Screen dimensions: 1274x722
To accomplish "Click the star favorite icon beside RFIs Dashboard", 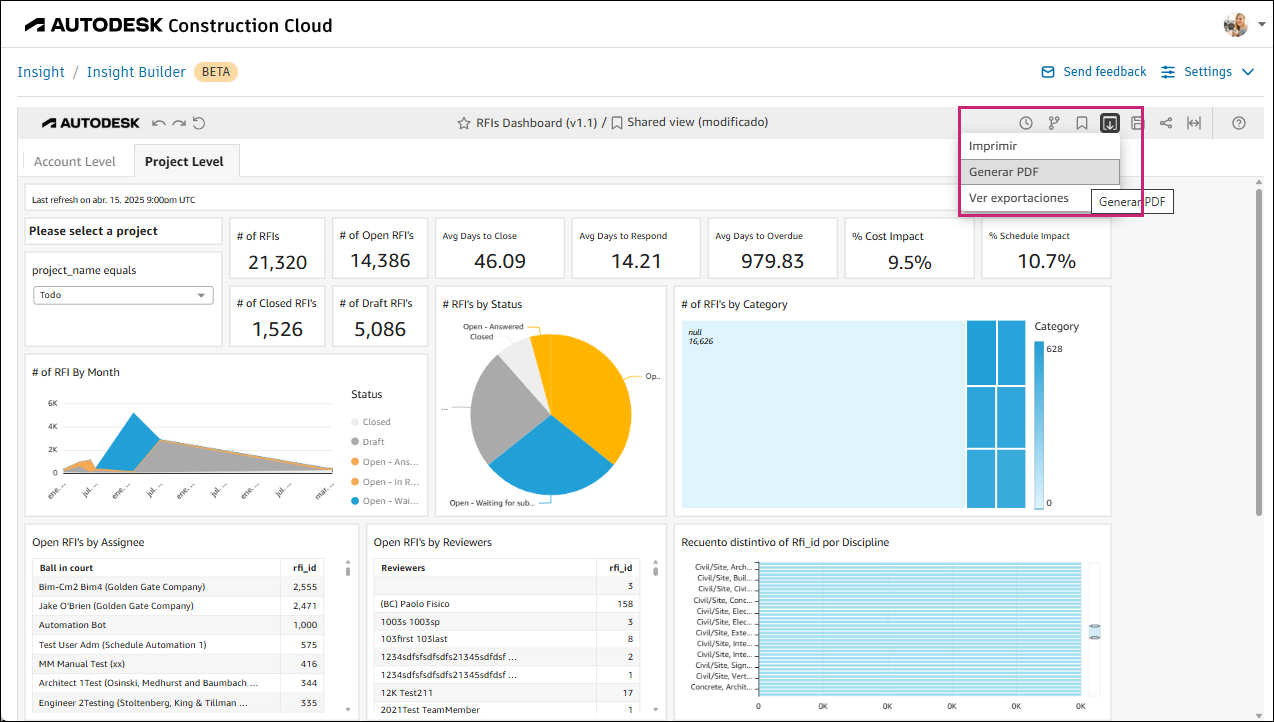I will [464, 123].
